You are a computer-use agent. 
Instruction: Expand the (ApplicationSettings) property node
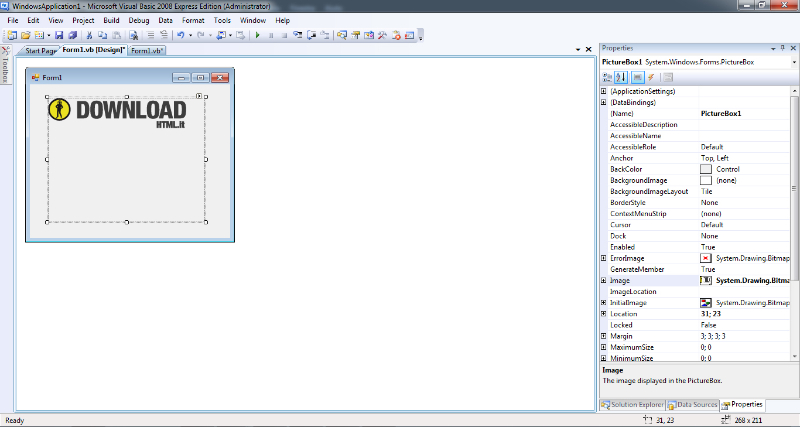(x=603, y=91)
